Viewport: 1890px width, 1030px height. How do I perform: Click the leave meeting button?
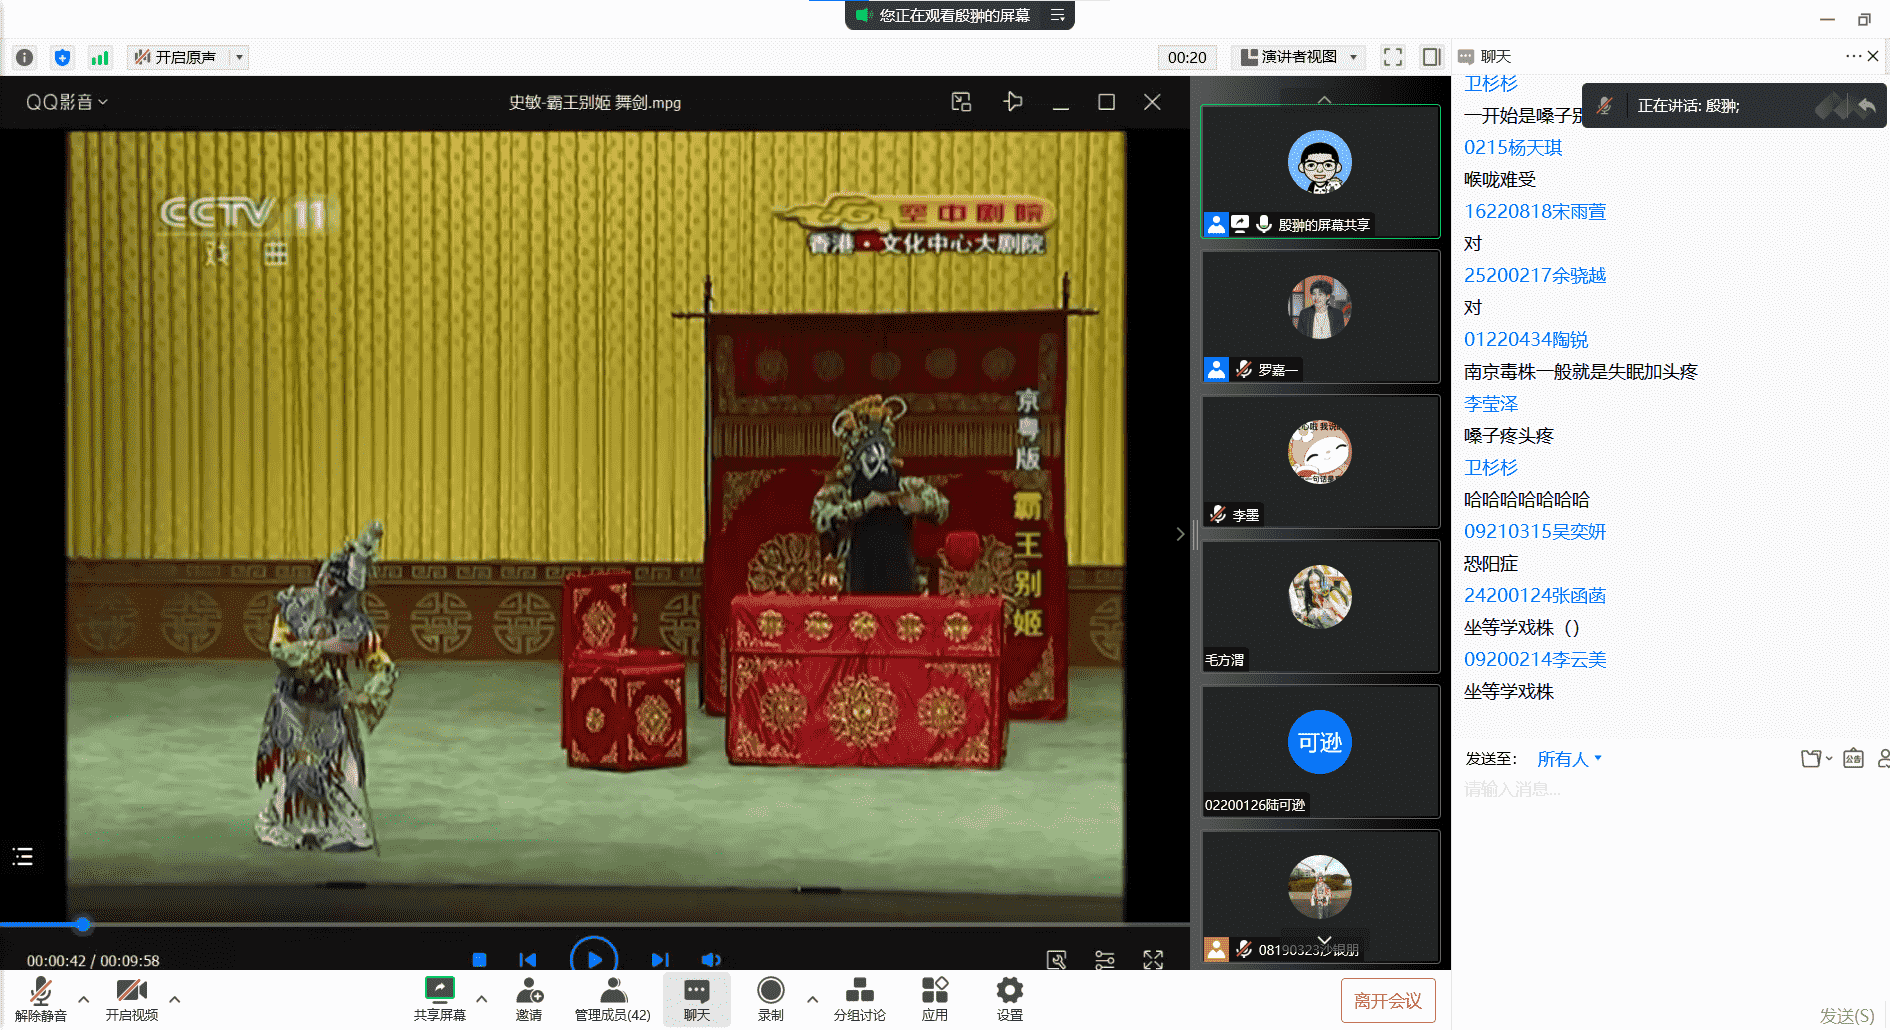1387,1000
